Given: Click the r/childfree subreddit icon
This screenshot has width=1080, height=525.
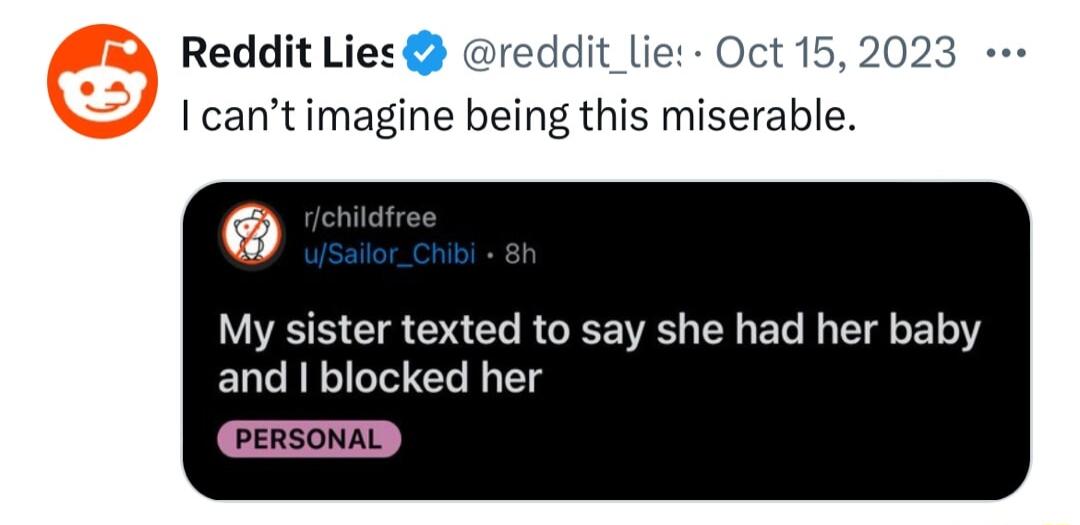Looking at the screenshot, I should coord(249,237).
